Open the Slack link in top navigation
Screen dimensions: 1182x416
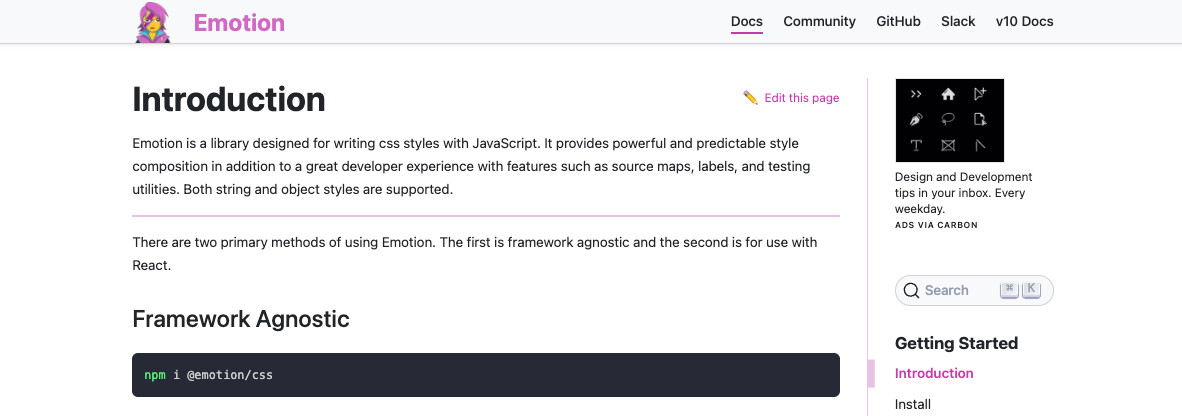(x=958, y=21)
